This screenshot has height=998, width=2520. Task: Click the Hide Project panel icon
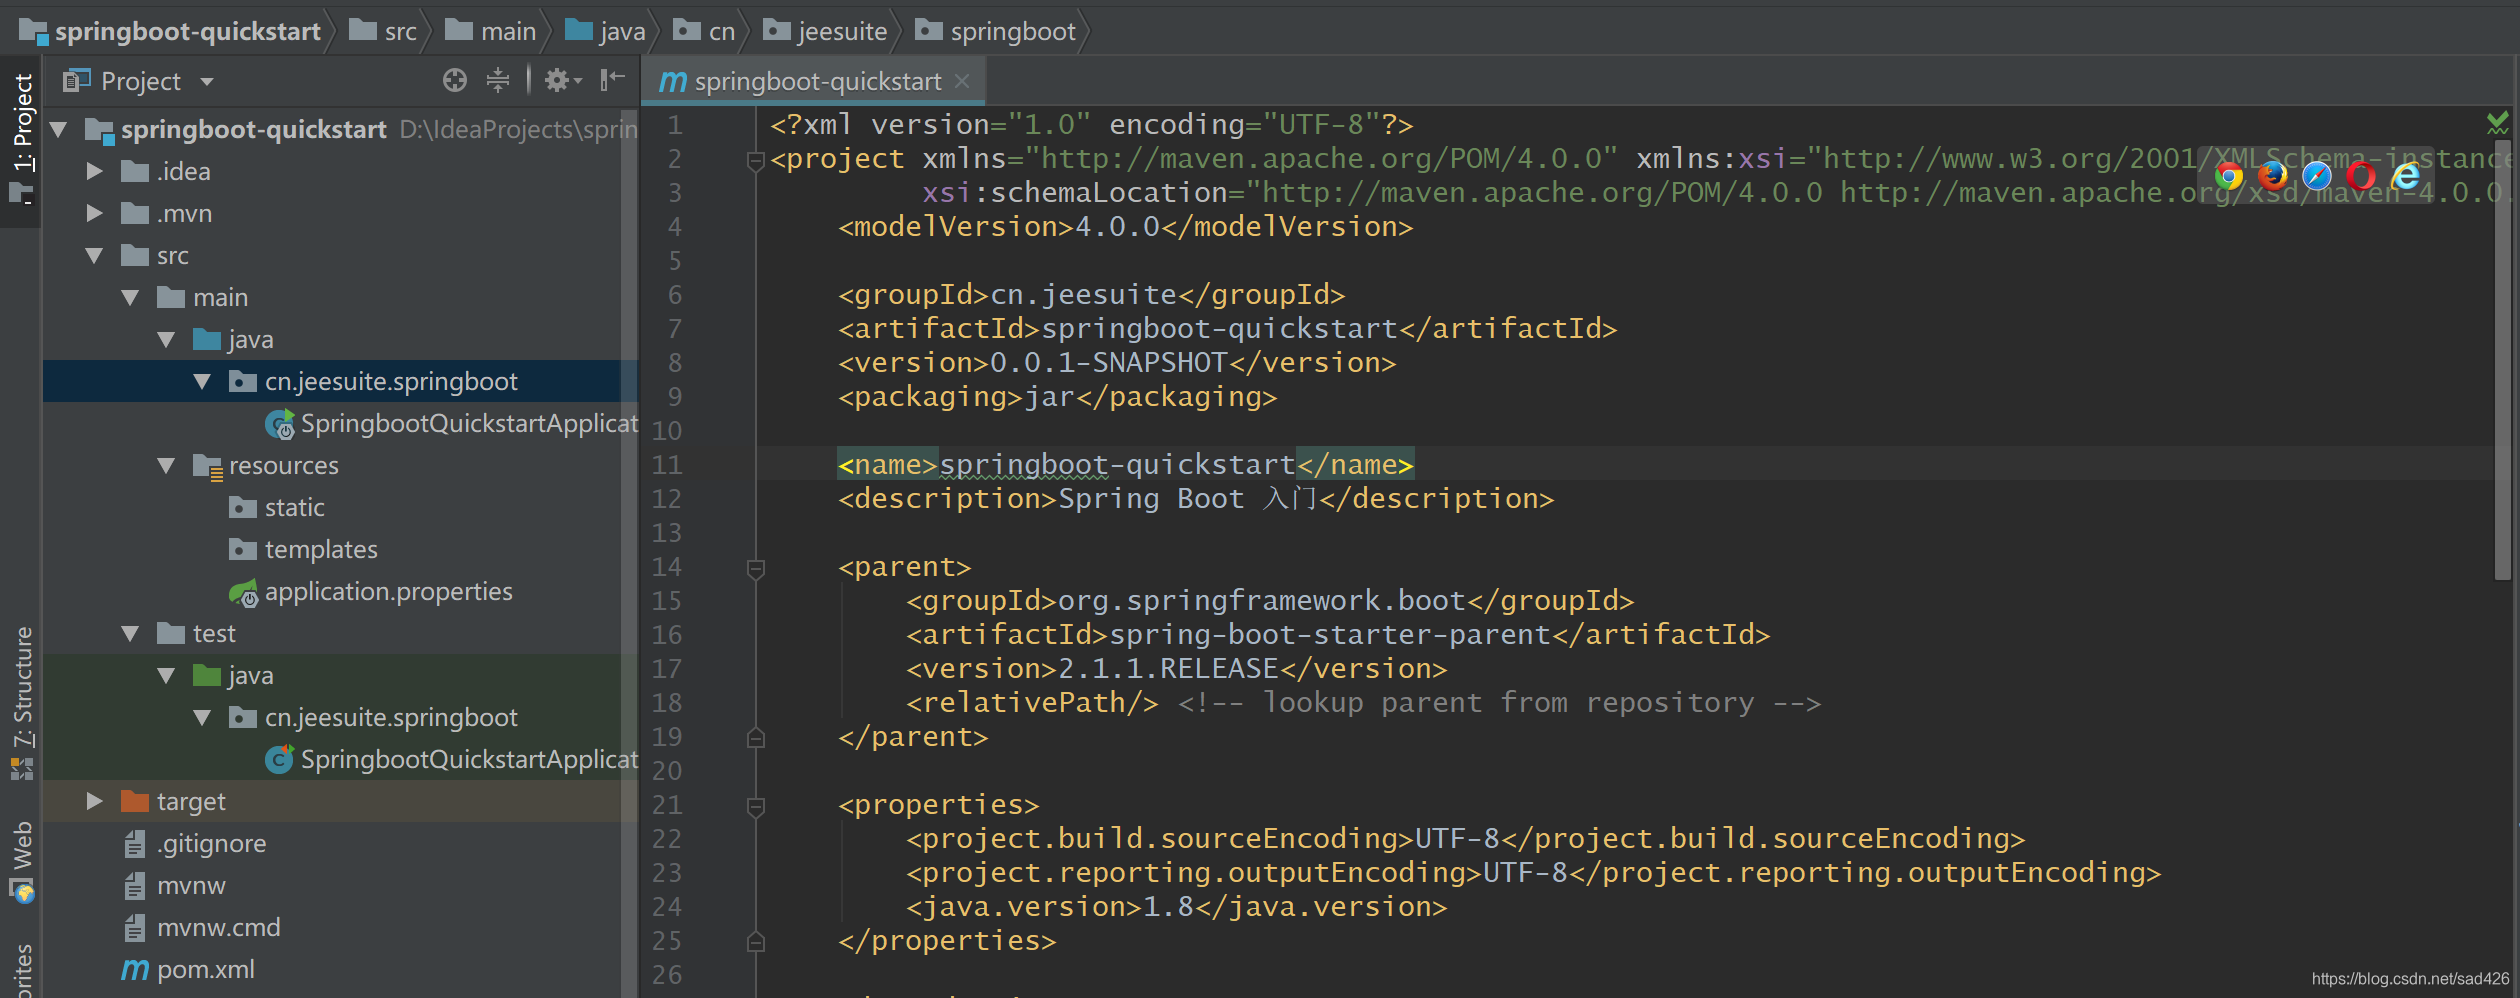point(612,80)
